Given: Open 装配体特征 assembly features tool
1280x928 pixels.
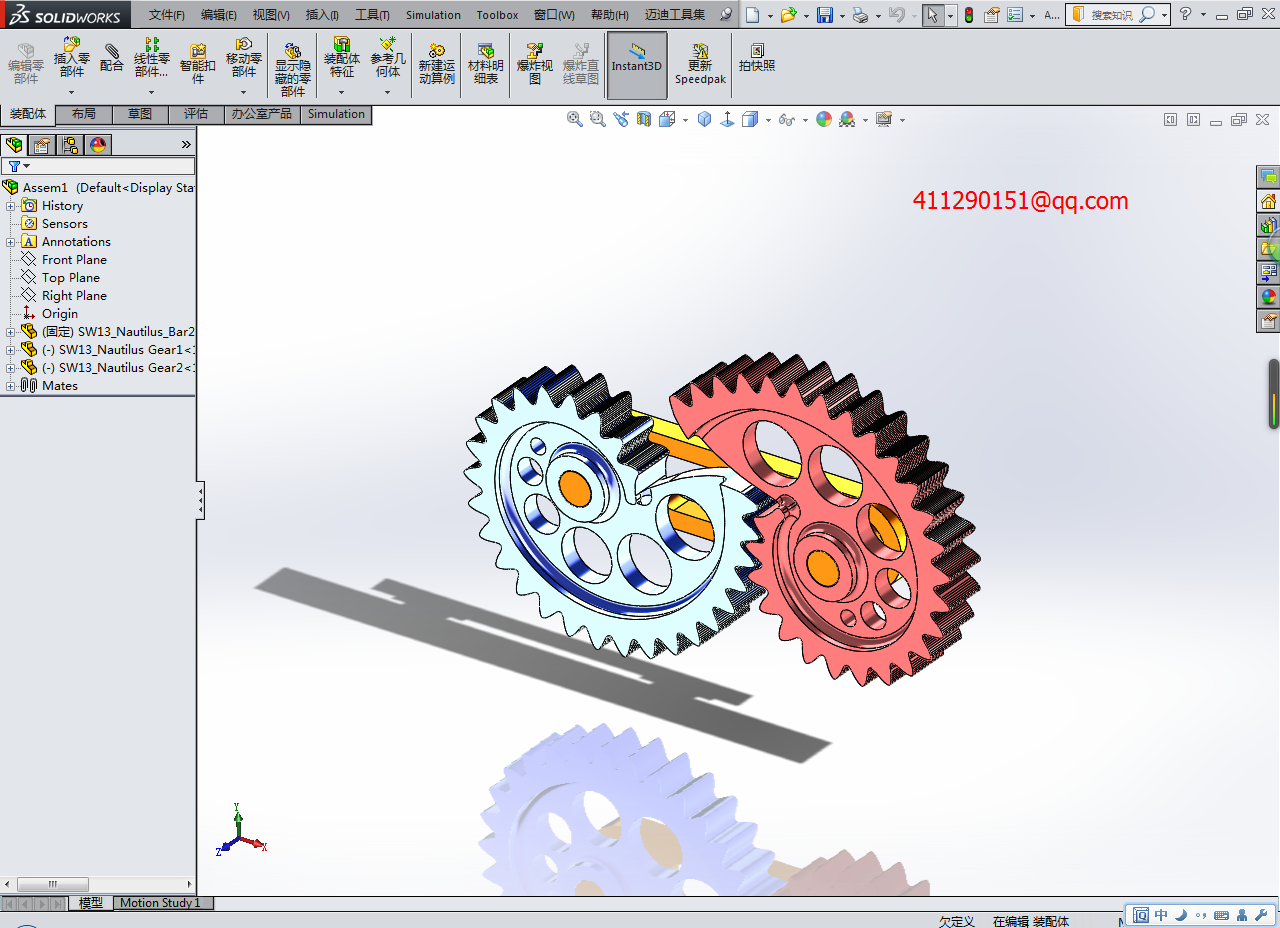Looking at the screenshot, I should click(342, 58).
